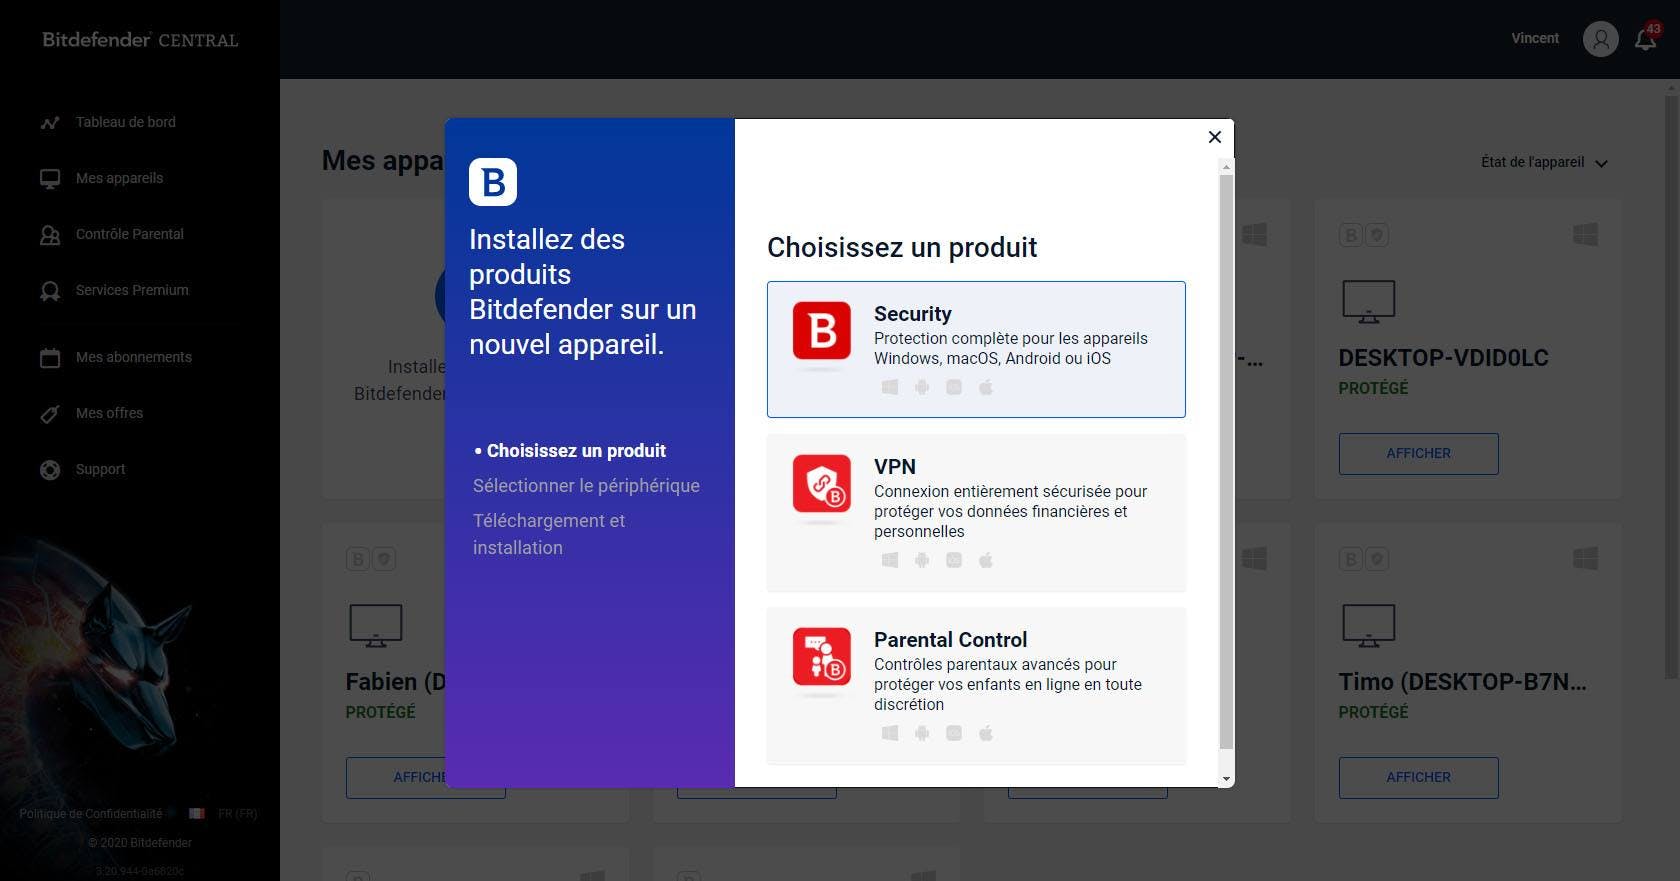Viewport: 1680px width, 881px height.
Task: Click Timo (DESKTOP-B7N... device name
Action: pyautogui.click(x=1462, y=682)
